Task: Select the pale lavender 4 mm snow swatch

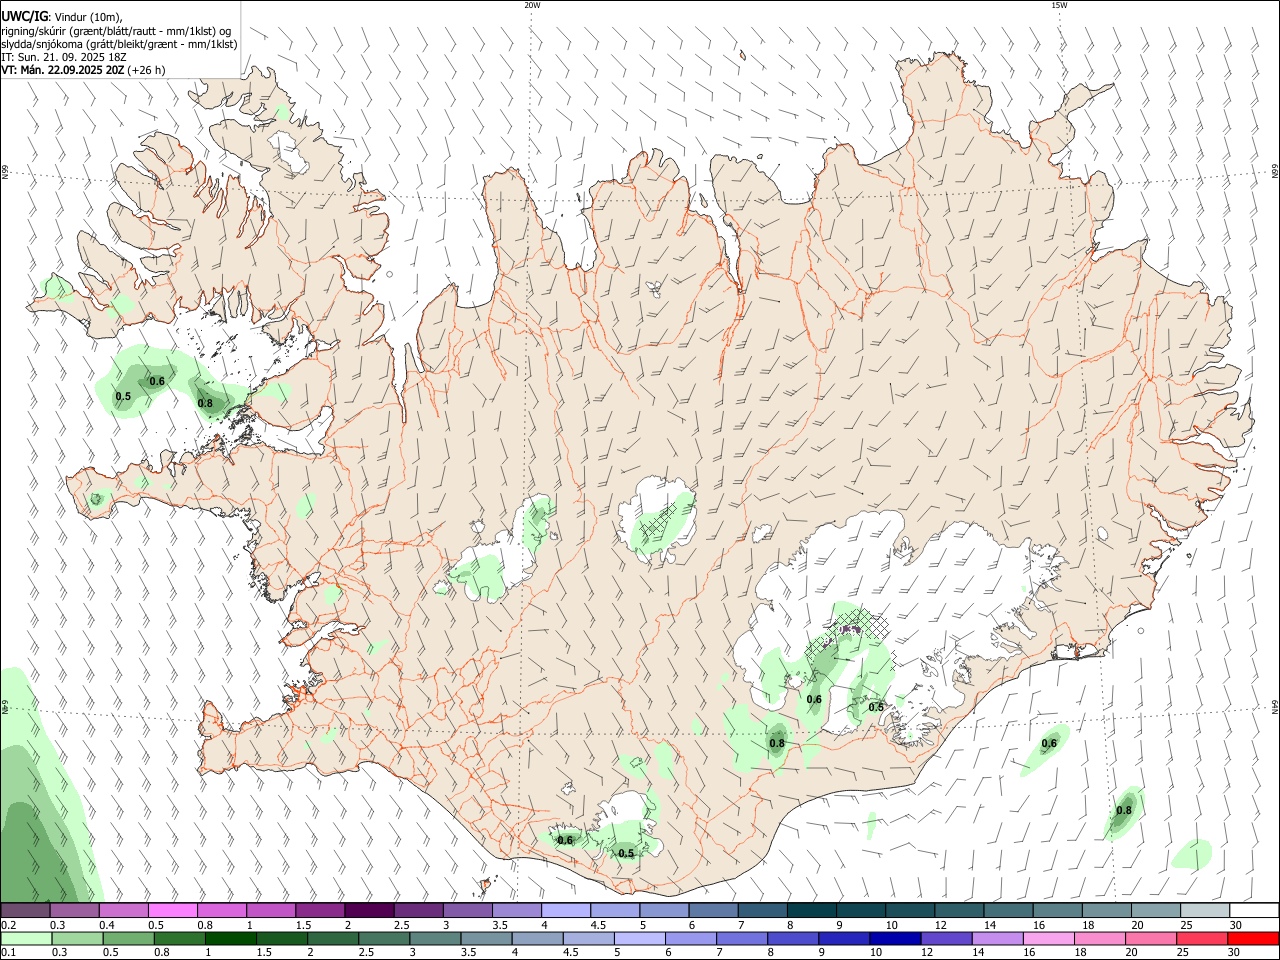Action: (566, 910)
